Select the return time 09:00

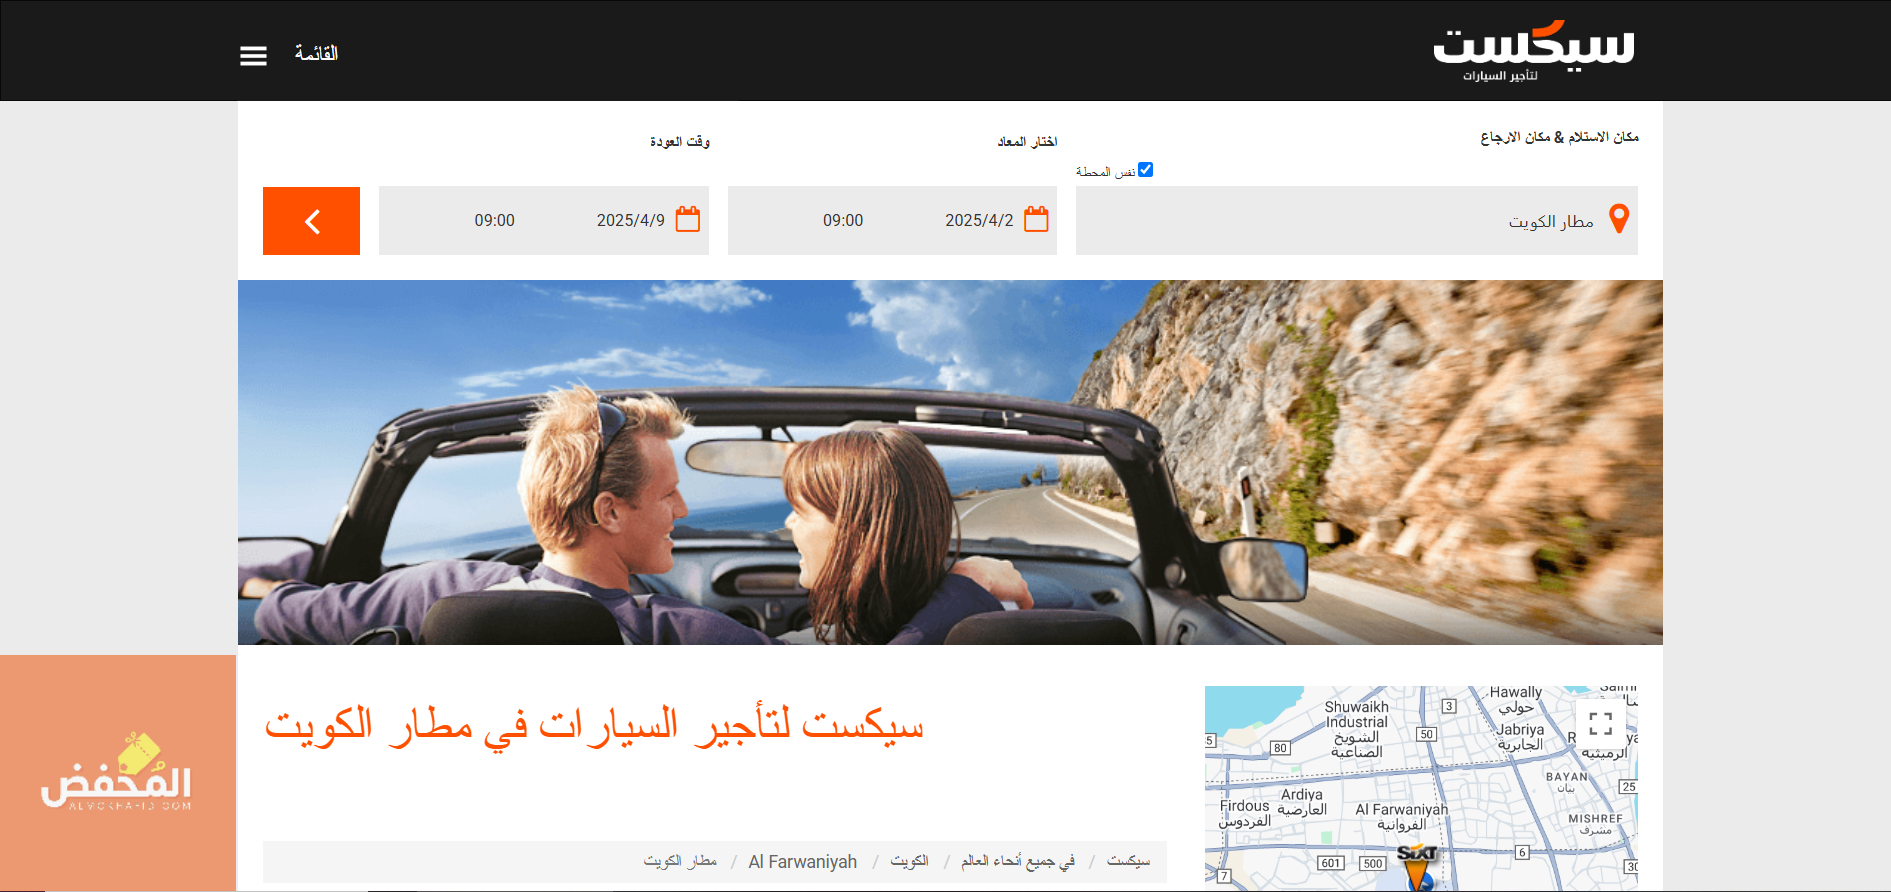click(x=494, y=220)
